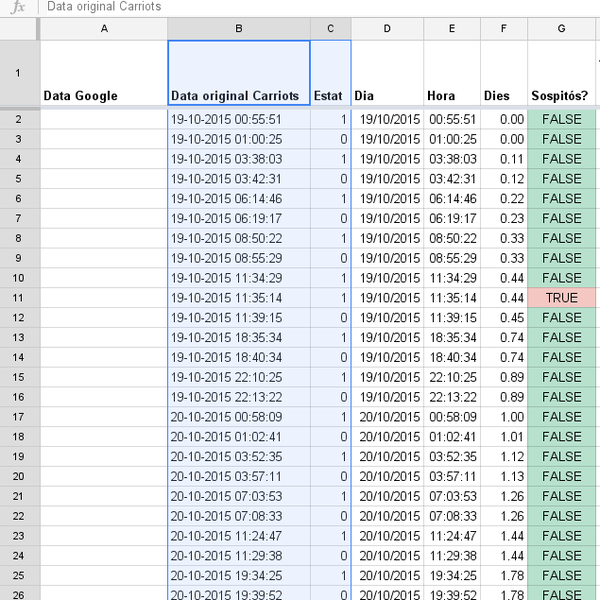Image resolution: width=600 pixels, height=600 pixels.
Task: Select Hora cell showing 22:13:22
Action: (x=451, y=397)
